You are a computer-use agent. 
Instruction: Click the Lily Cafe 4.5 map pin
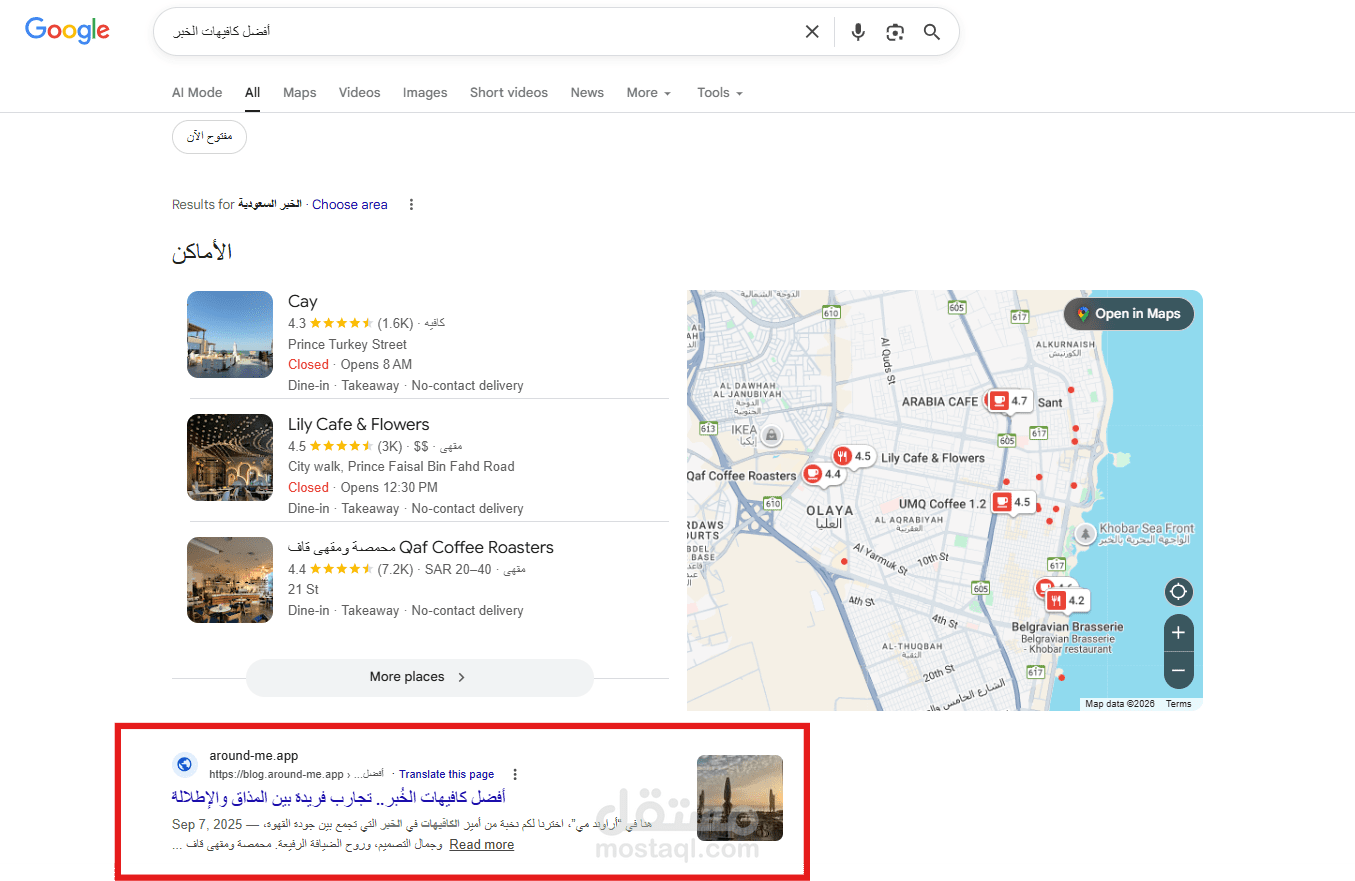[x=853, y=457]
